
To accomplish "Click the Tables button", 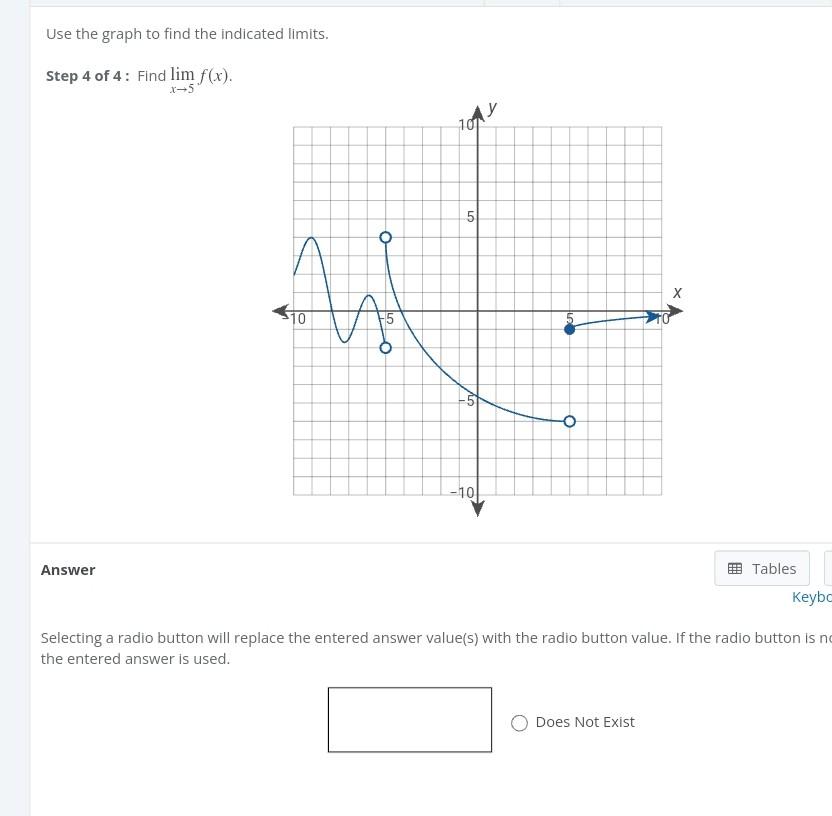I will (761, 568).
